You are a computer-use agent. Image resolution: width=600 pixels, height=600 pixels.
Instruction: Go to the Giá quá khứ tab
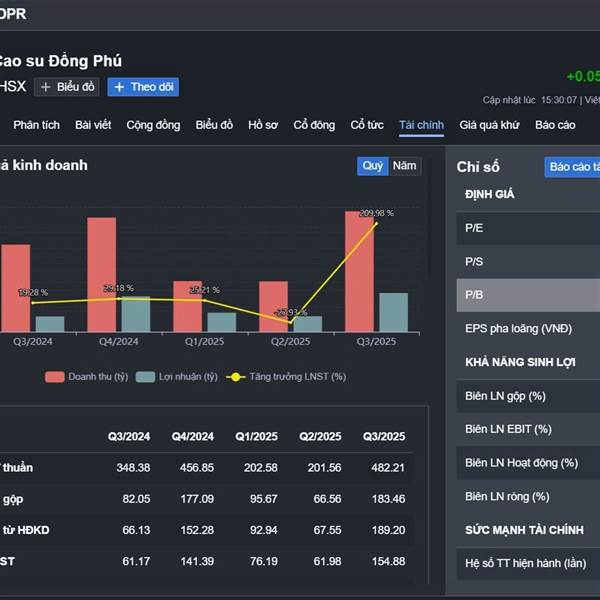tap(489, 125)
